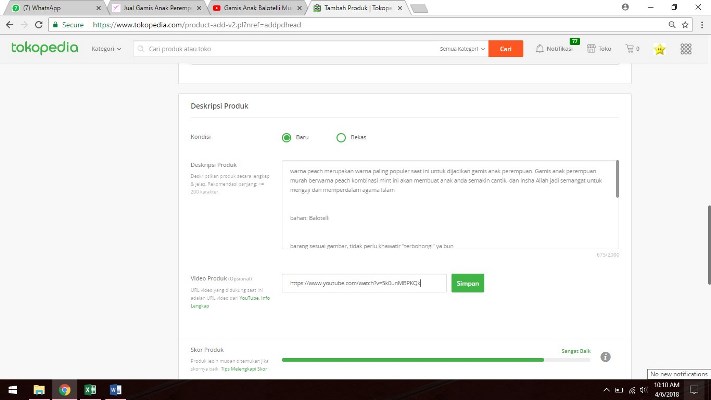Viewport: 711px width, 400px height.
Task: Open the Toko shop icon
Action: [x=591, y=49]
